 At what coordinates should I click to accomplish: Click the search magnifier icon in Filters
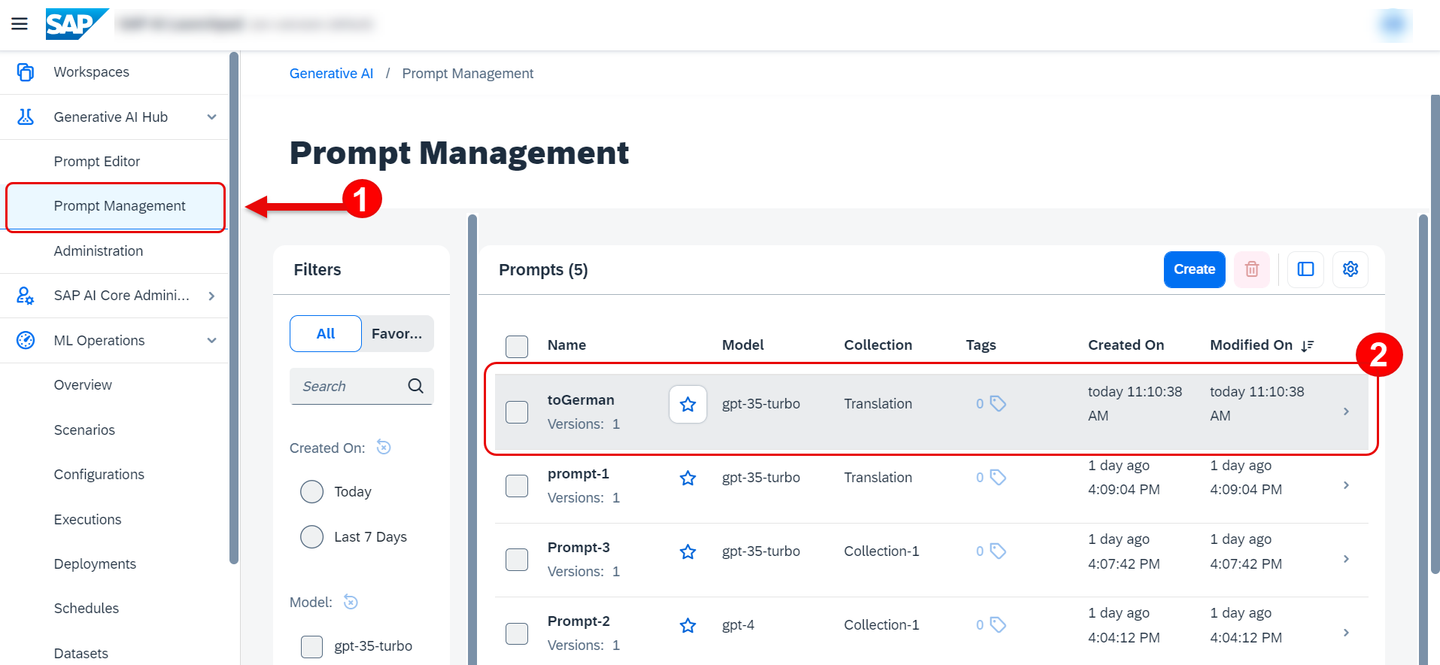[416, 386]
